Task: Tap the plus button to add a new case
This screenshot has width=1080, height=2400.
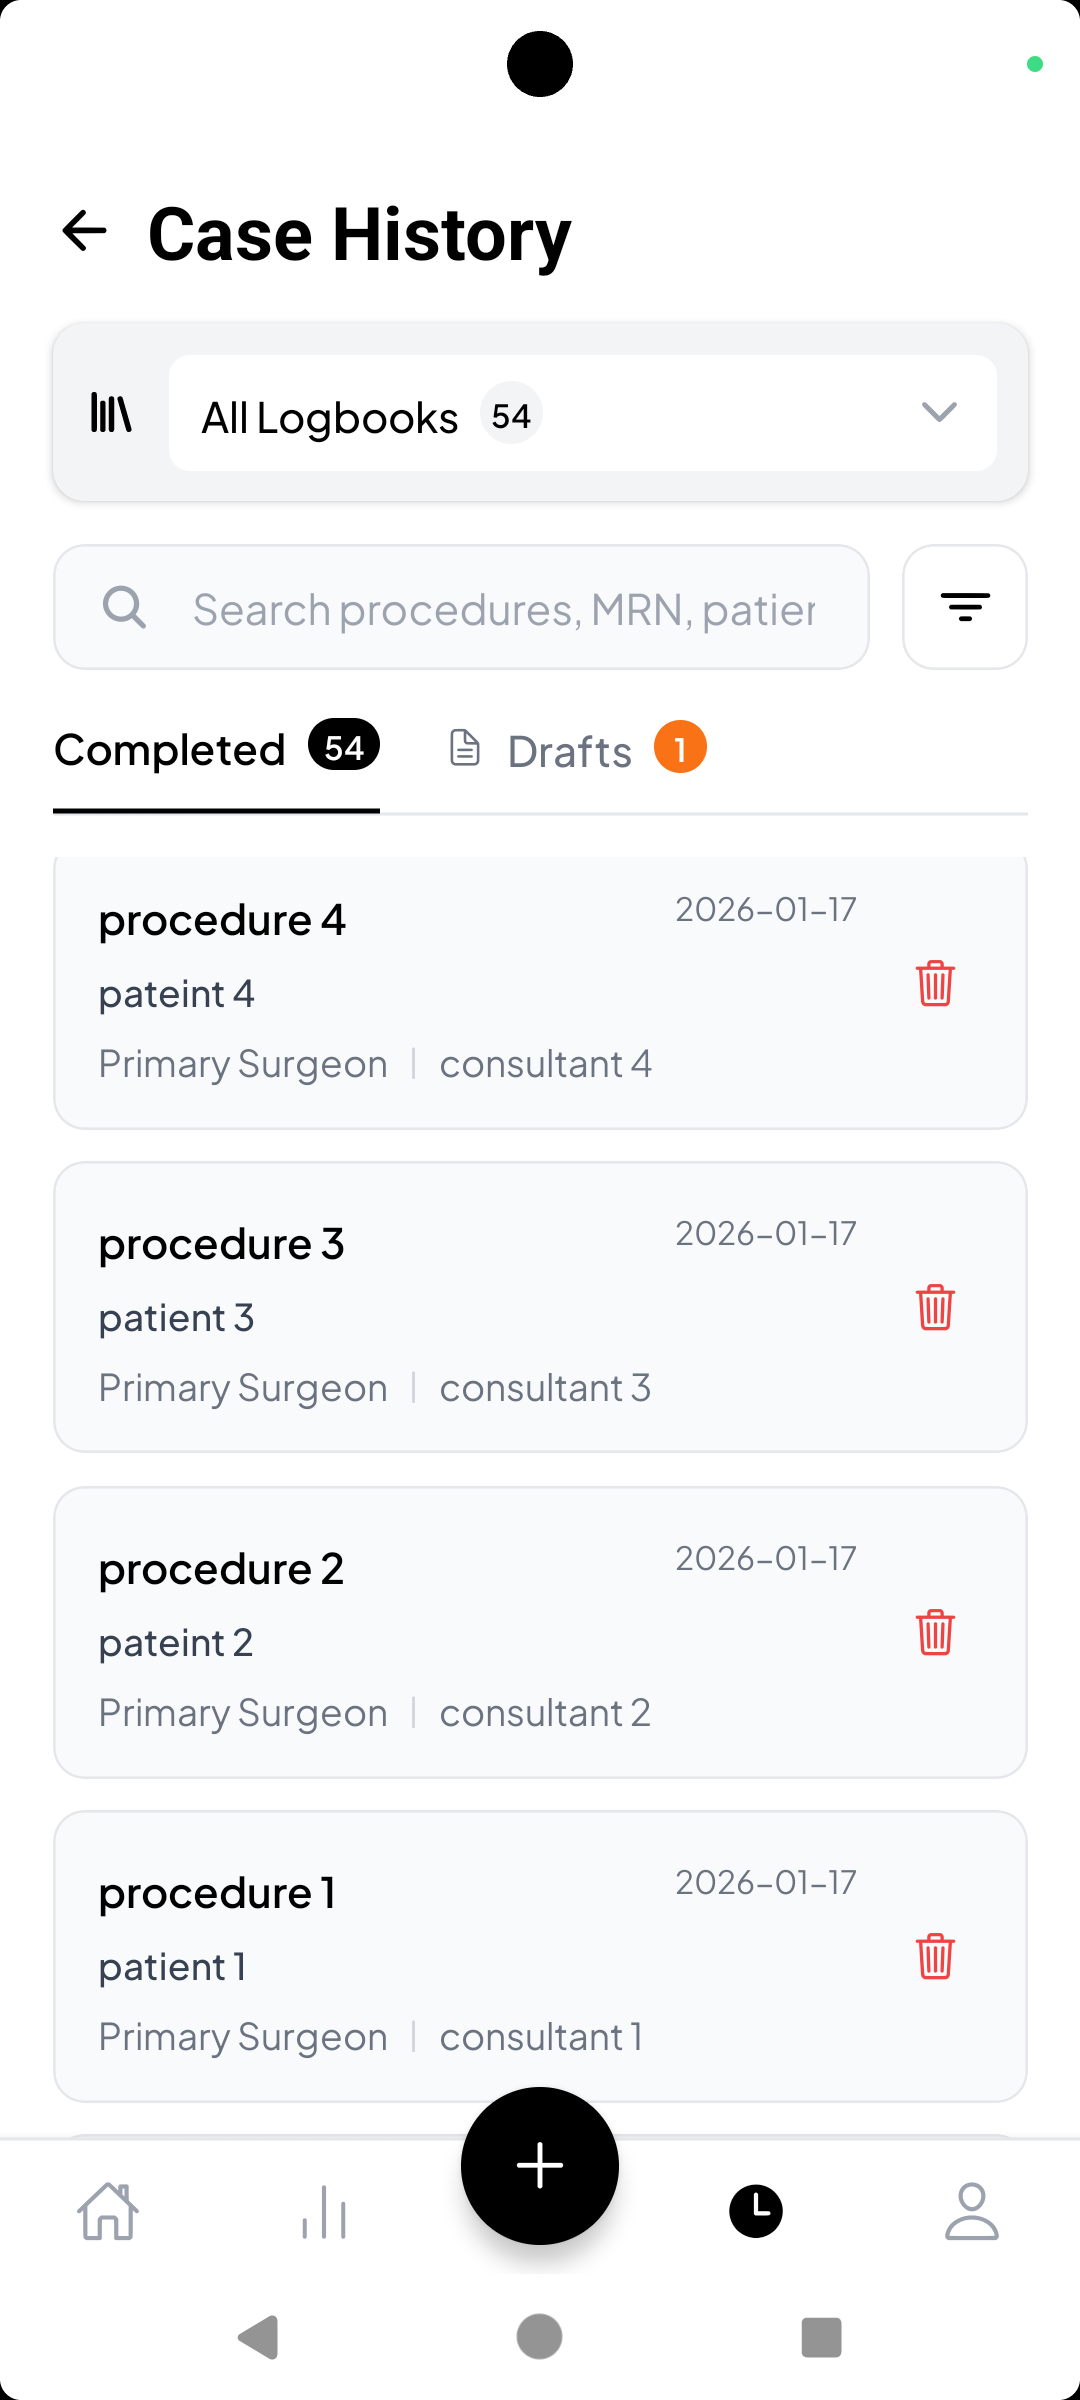Action: (539, 2166)
